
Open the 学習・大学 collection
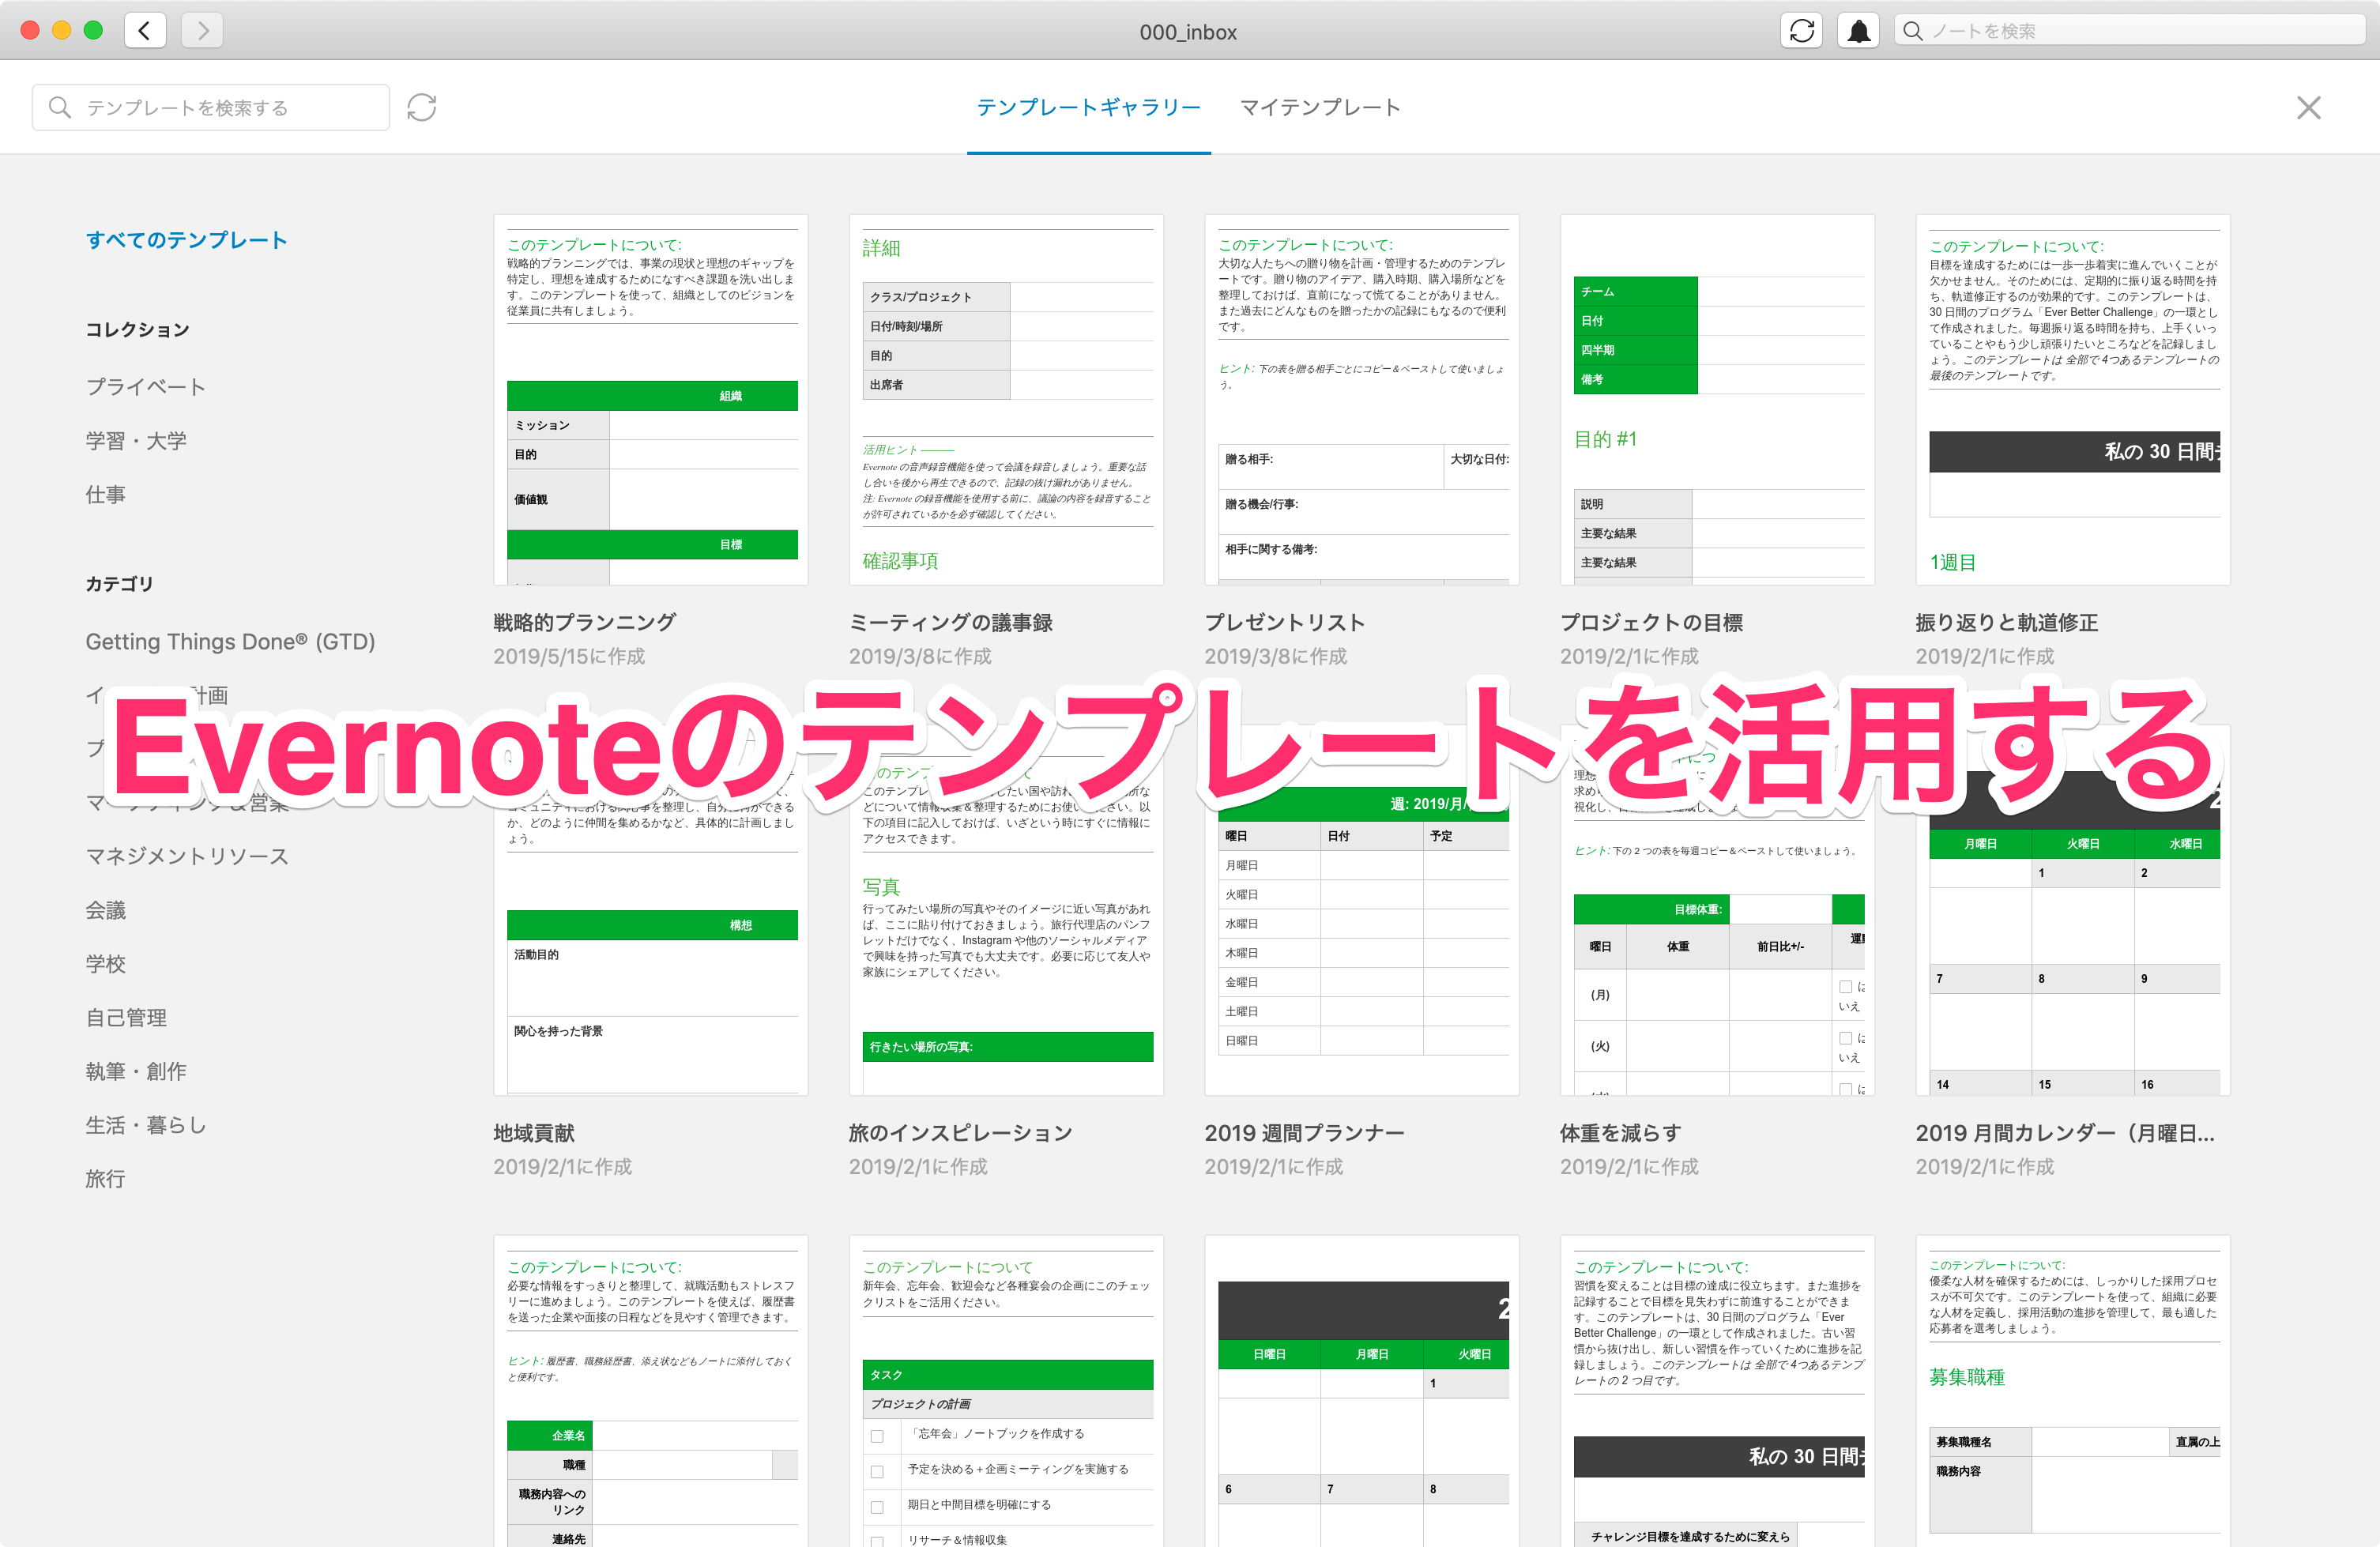[136, 441]
